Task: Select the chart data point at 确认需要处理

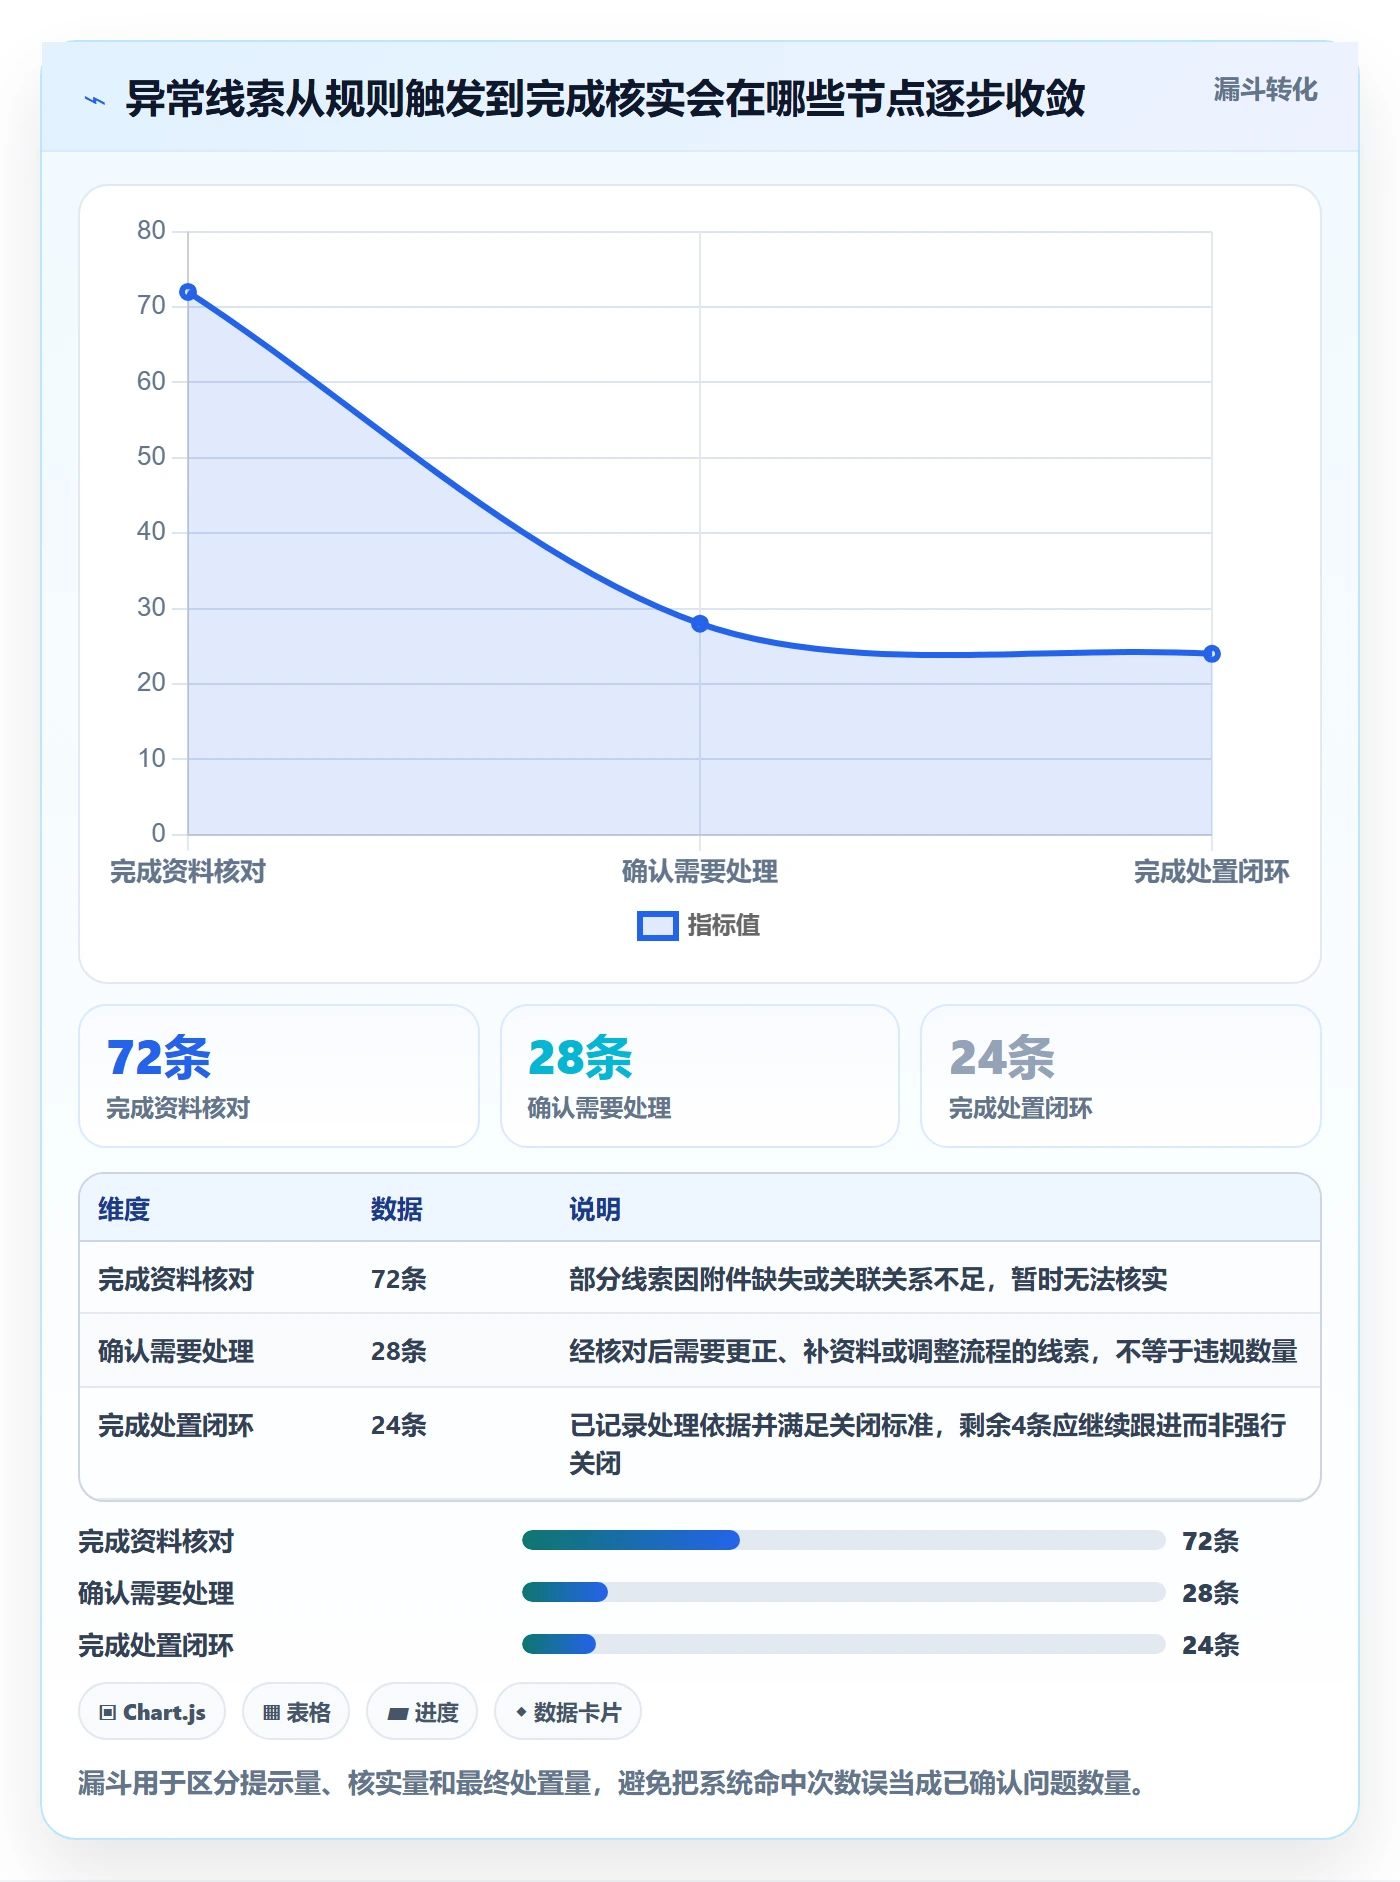Action: [700, 624]
